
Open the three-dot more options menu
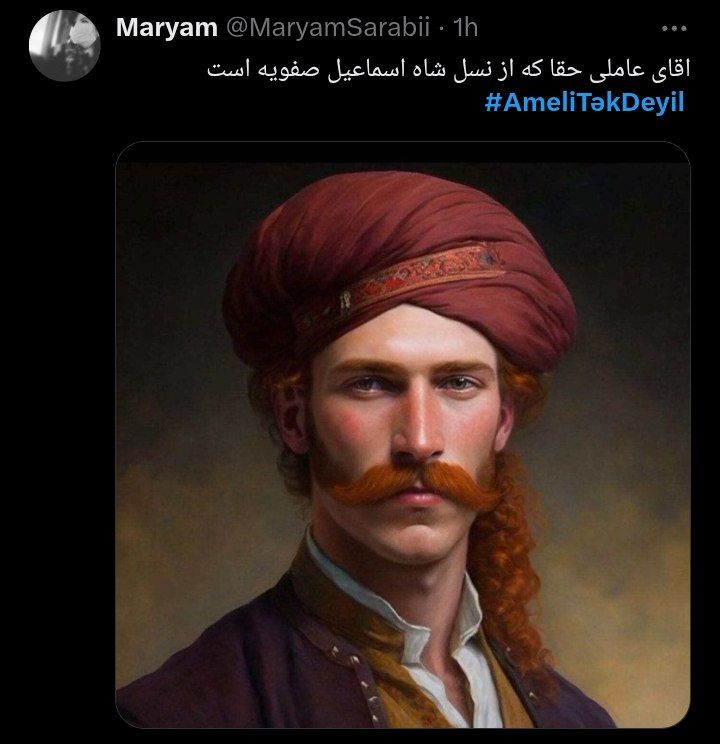[674, 28]
